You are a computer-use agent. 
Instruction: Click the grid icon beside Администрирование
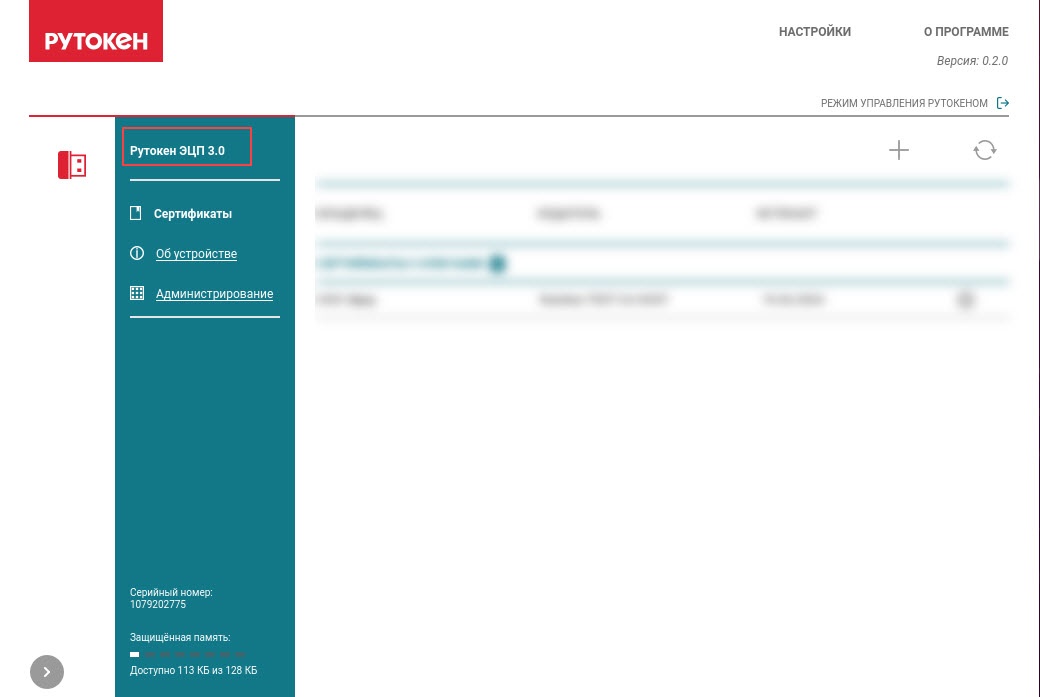(137, 293)
